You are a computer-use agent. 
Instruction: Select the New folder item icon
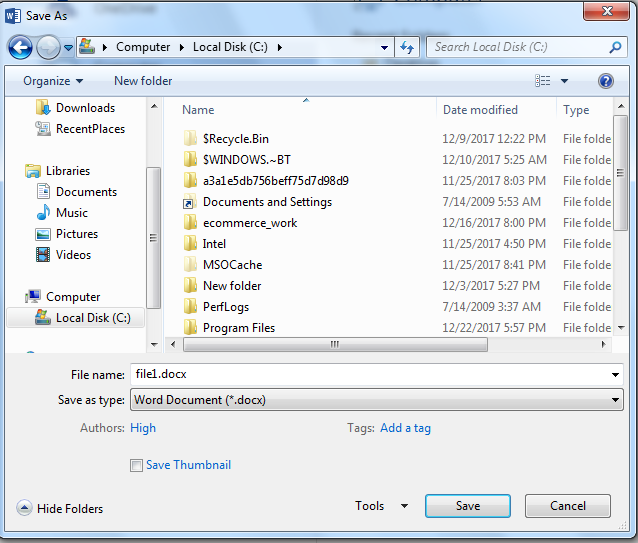point(190,286)
